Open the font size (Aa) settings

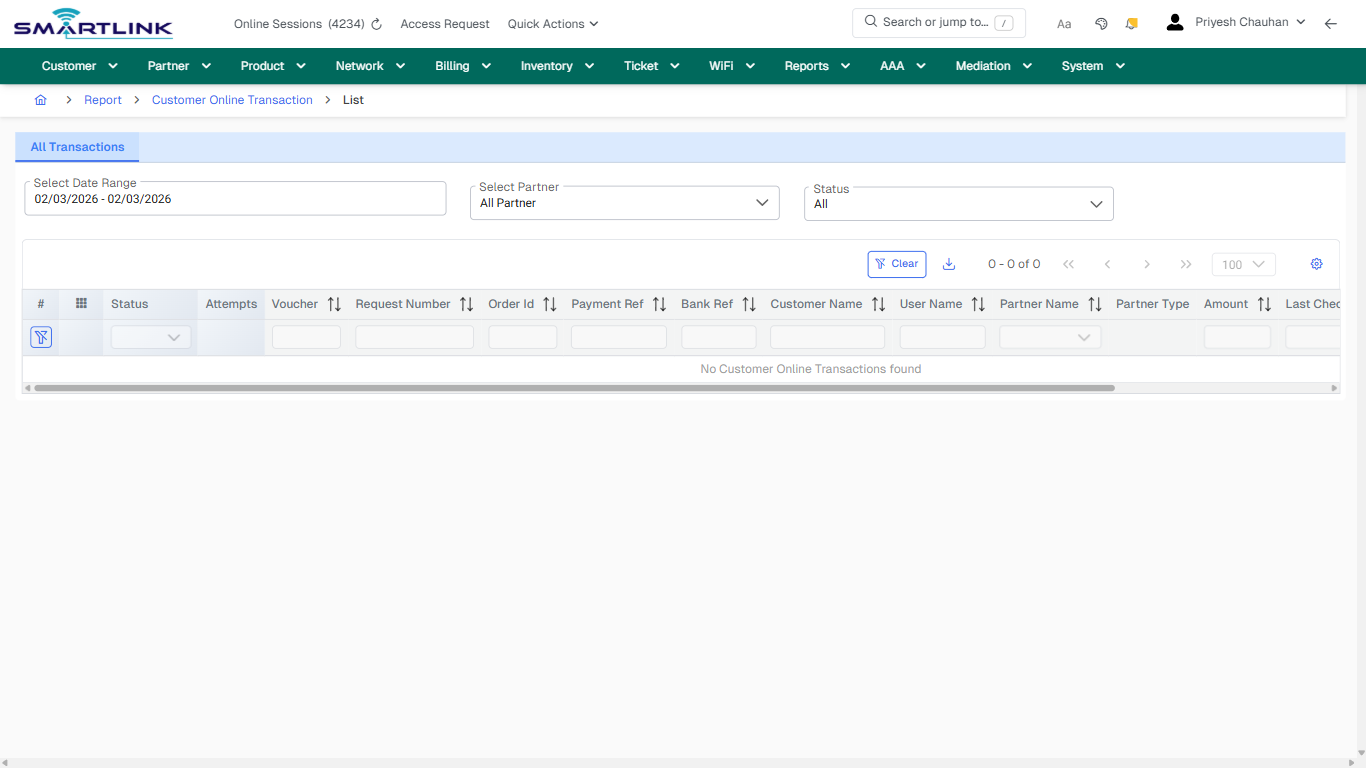pyautogui.click(x=1063, y=23)
